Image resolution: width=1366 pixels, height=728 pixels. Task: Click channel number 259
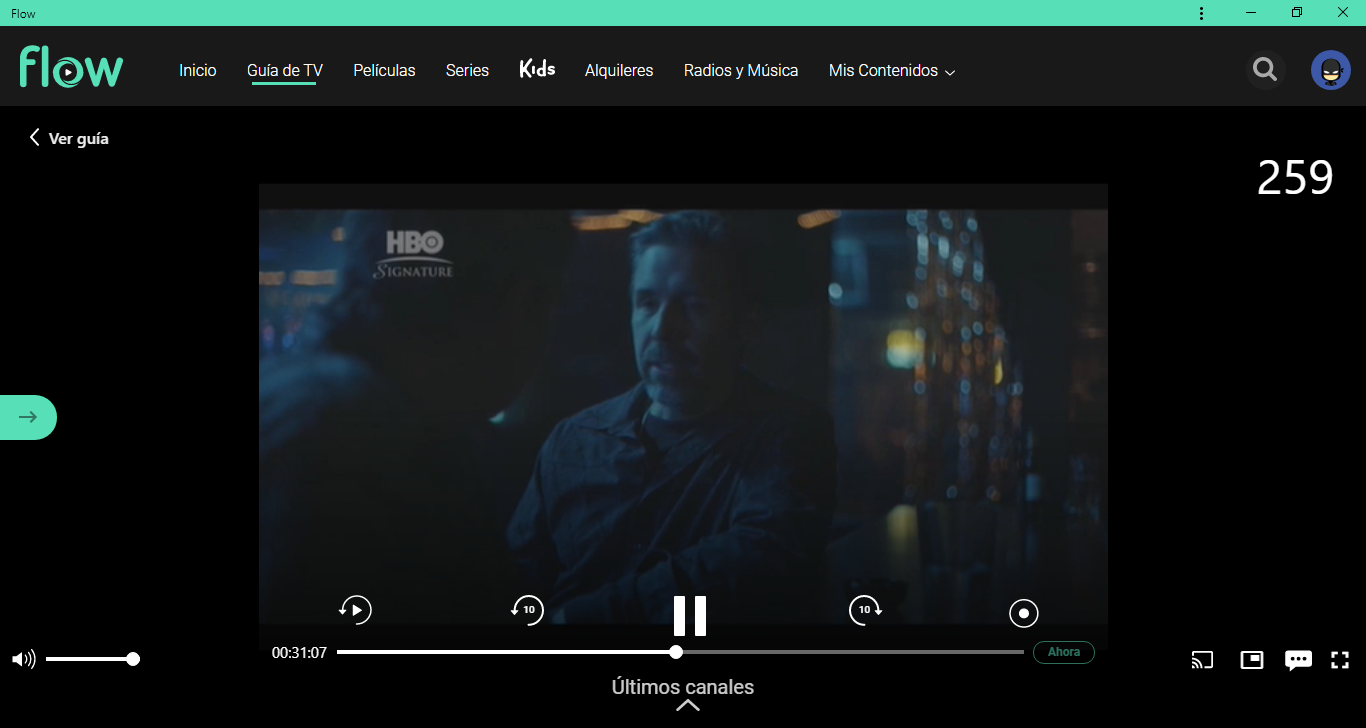[x=1295, y=177]
